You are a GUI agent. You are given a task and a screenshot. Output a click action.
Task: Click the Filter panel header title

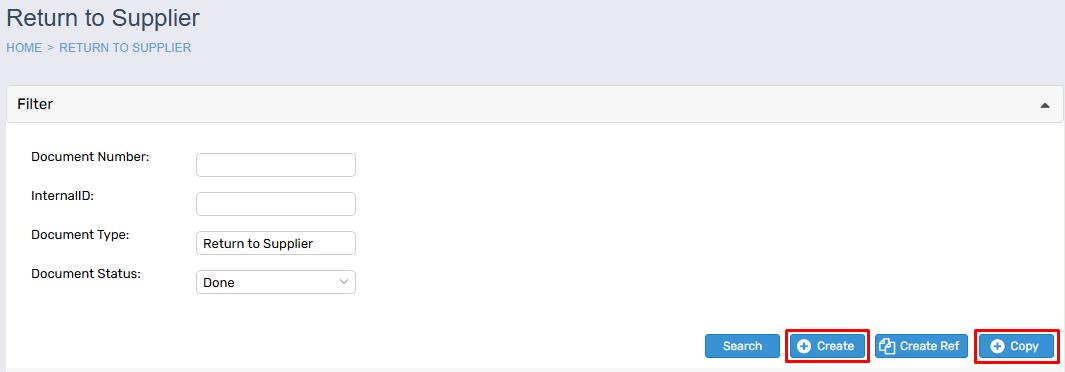35,105
